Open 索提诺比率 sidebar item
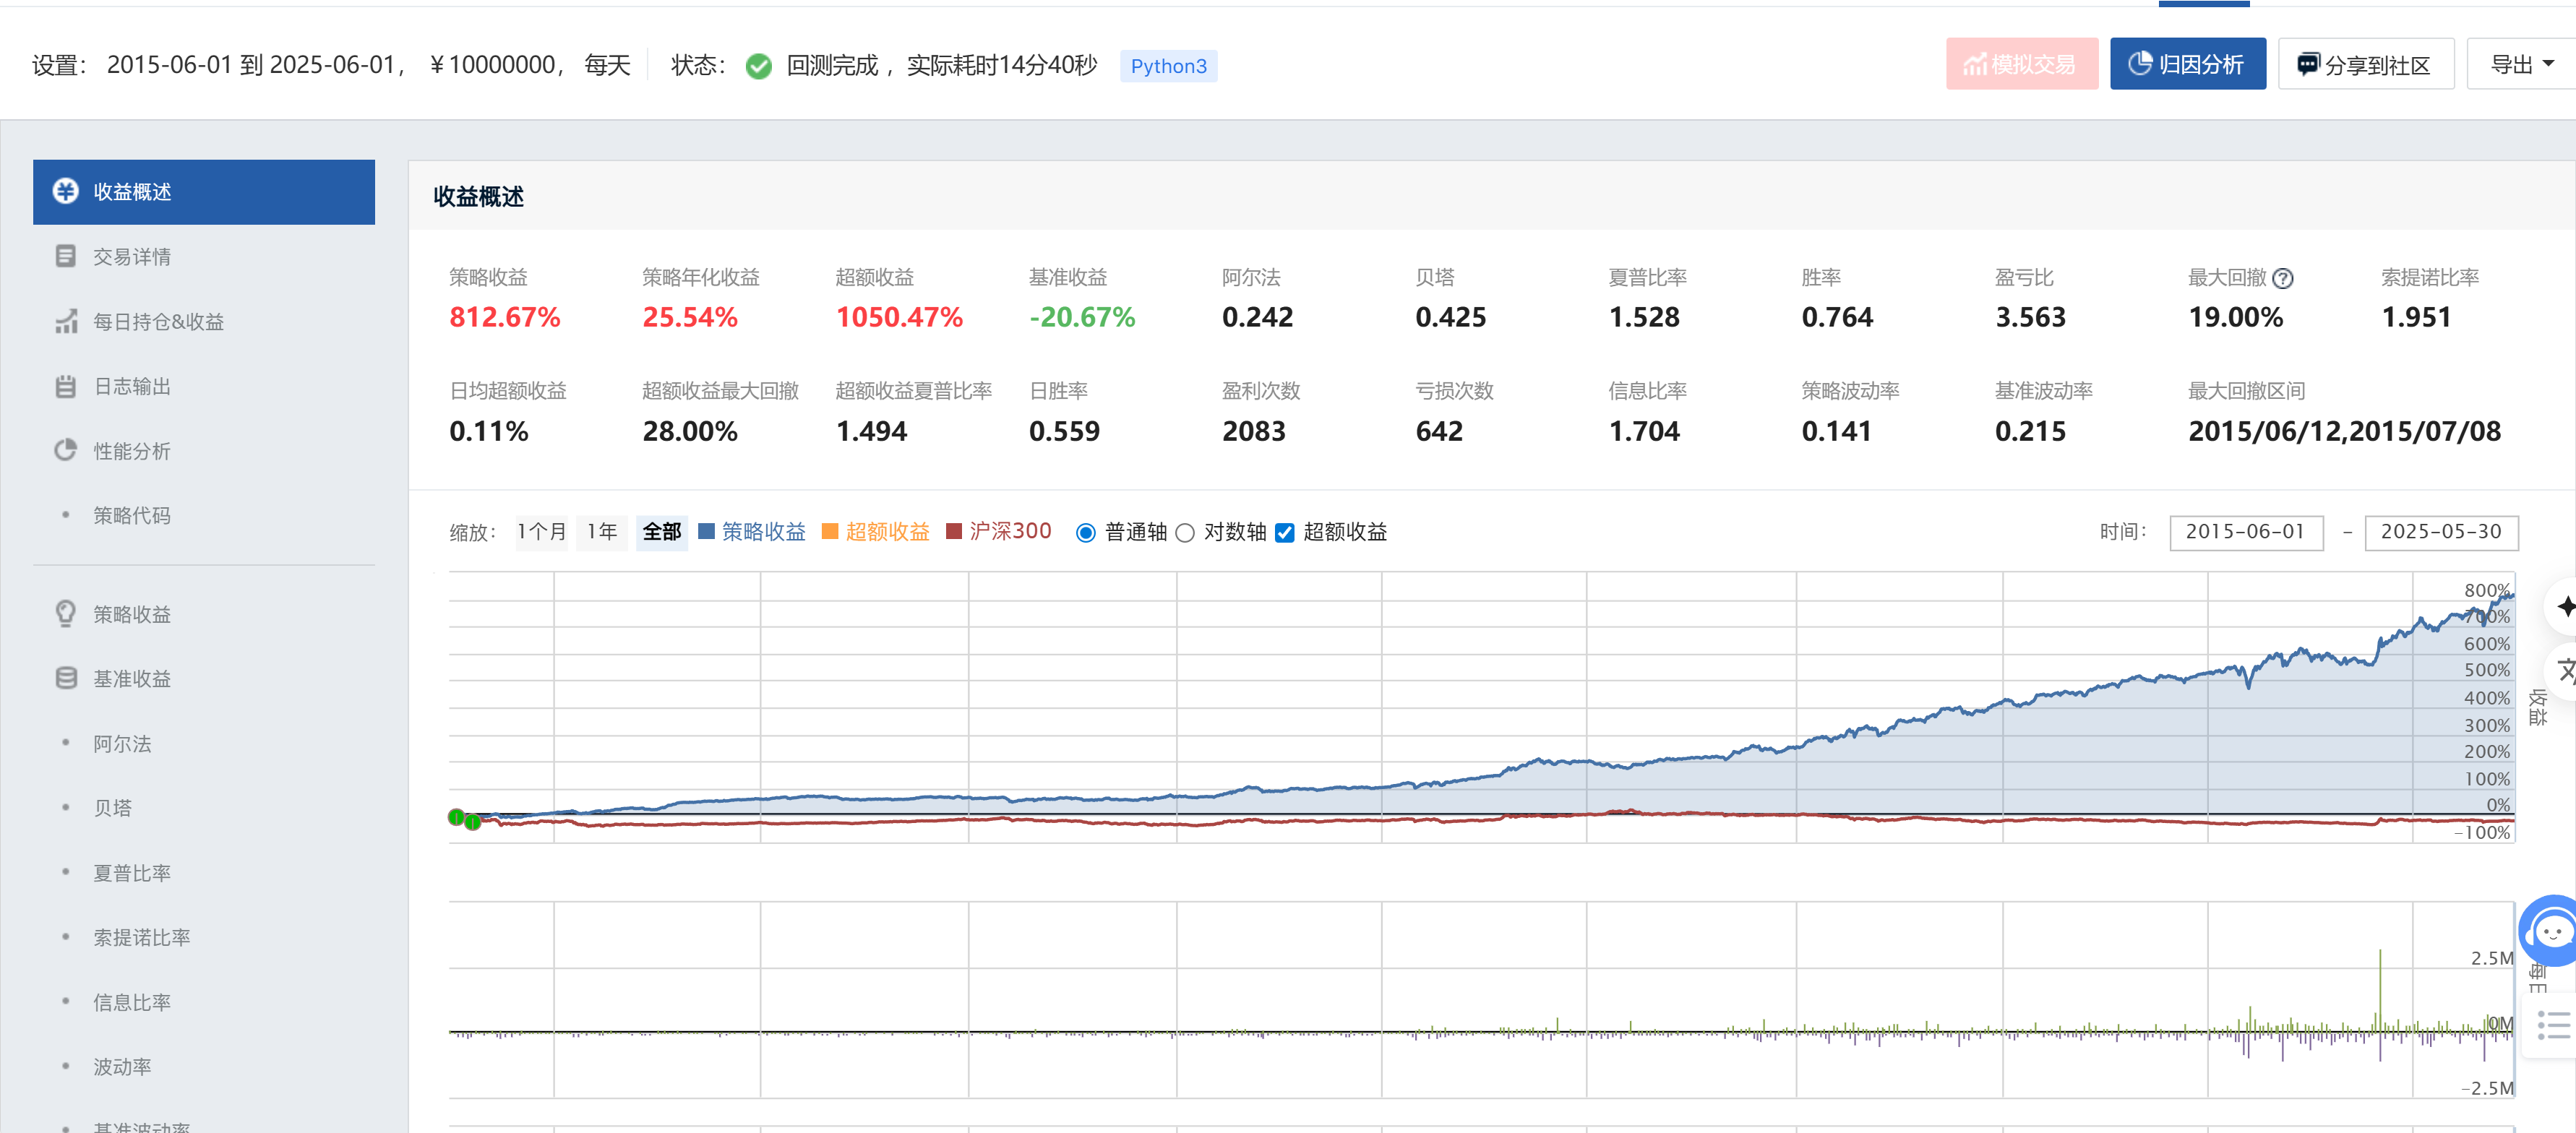The image size is (2576, 1133). [204, 937]
